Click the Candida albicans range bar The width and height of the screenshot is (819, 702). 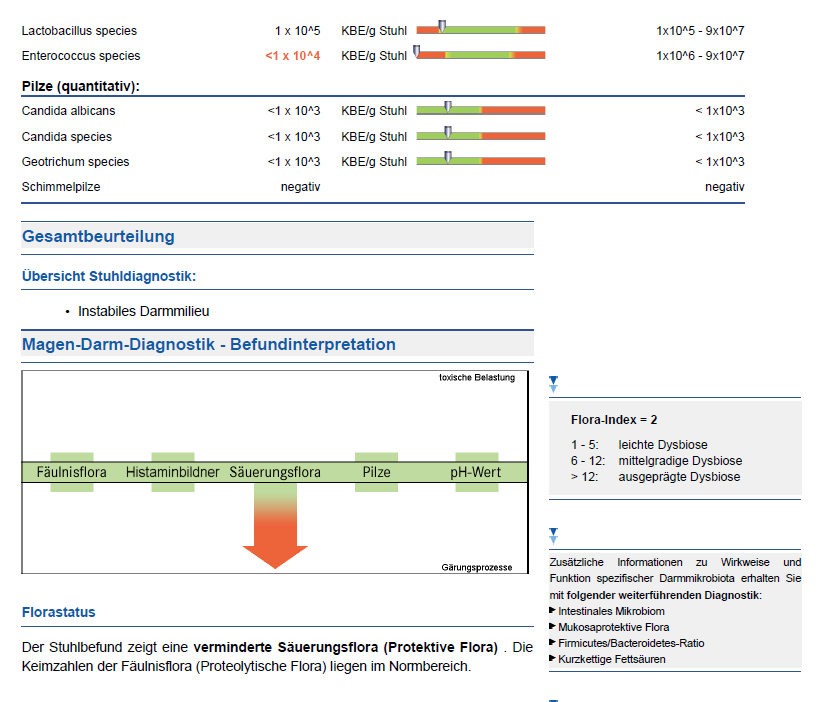click(481, 110)
